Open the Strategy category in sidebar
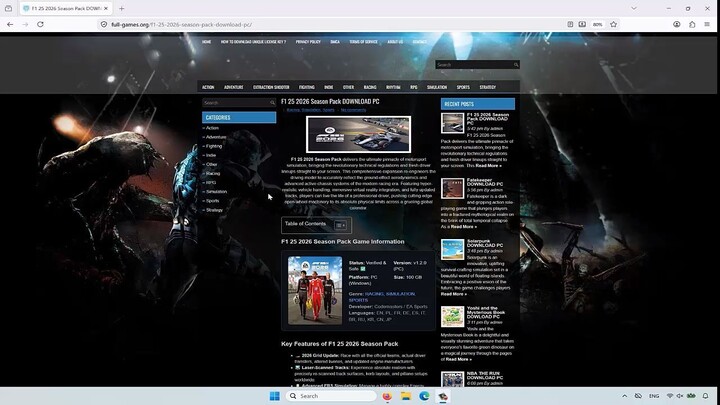Screen dimensions: 720x405 point(214,210)
